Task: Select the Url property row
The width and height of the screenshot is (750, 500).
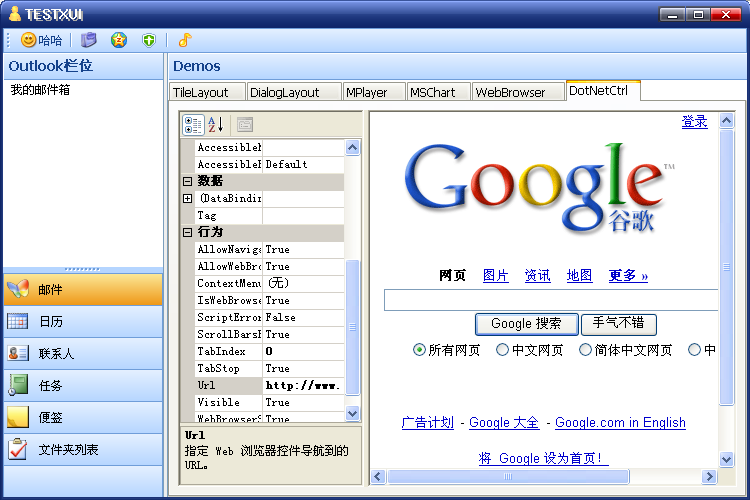Action: (x=269, y=385)
